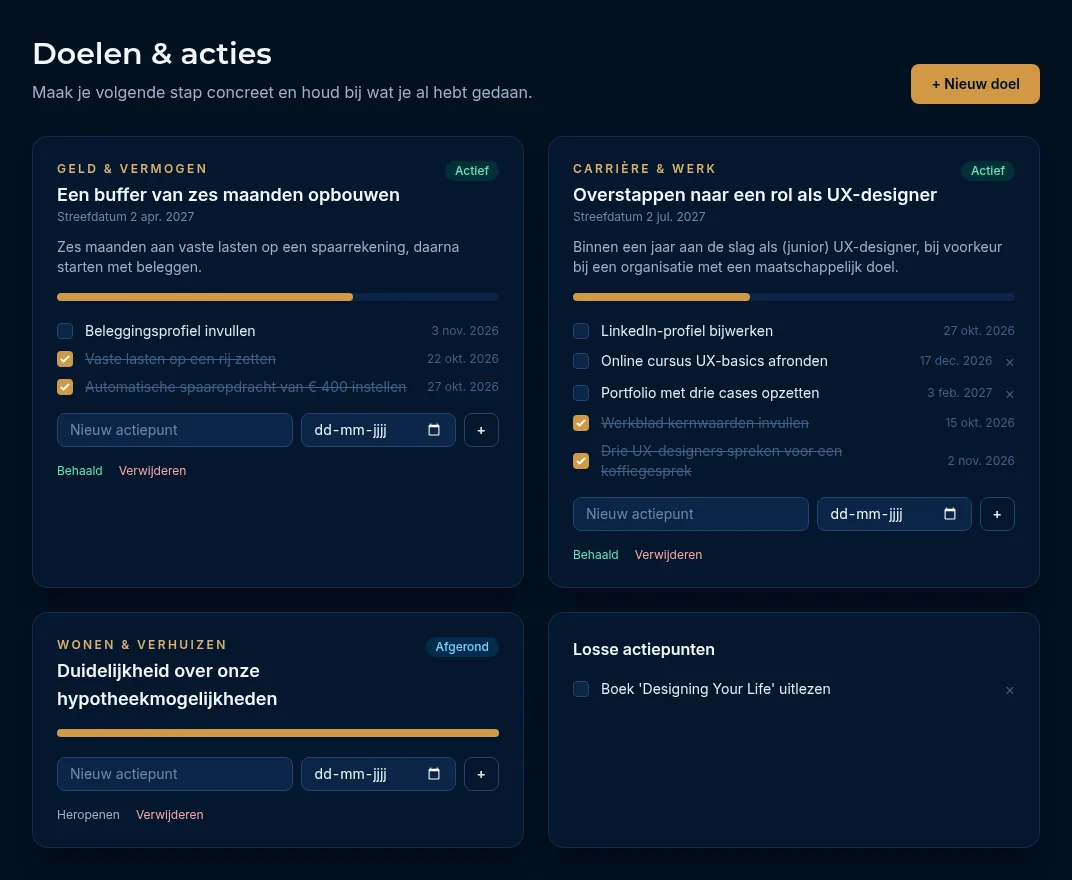The height and width of the screenshot is (880, 1072).
Task: Click 'Losse actiepunten' heading
Action: click(x=643, y=650)
